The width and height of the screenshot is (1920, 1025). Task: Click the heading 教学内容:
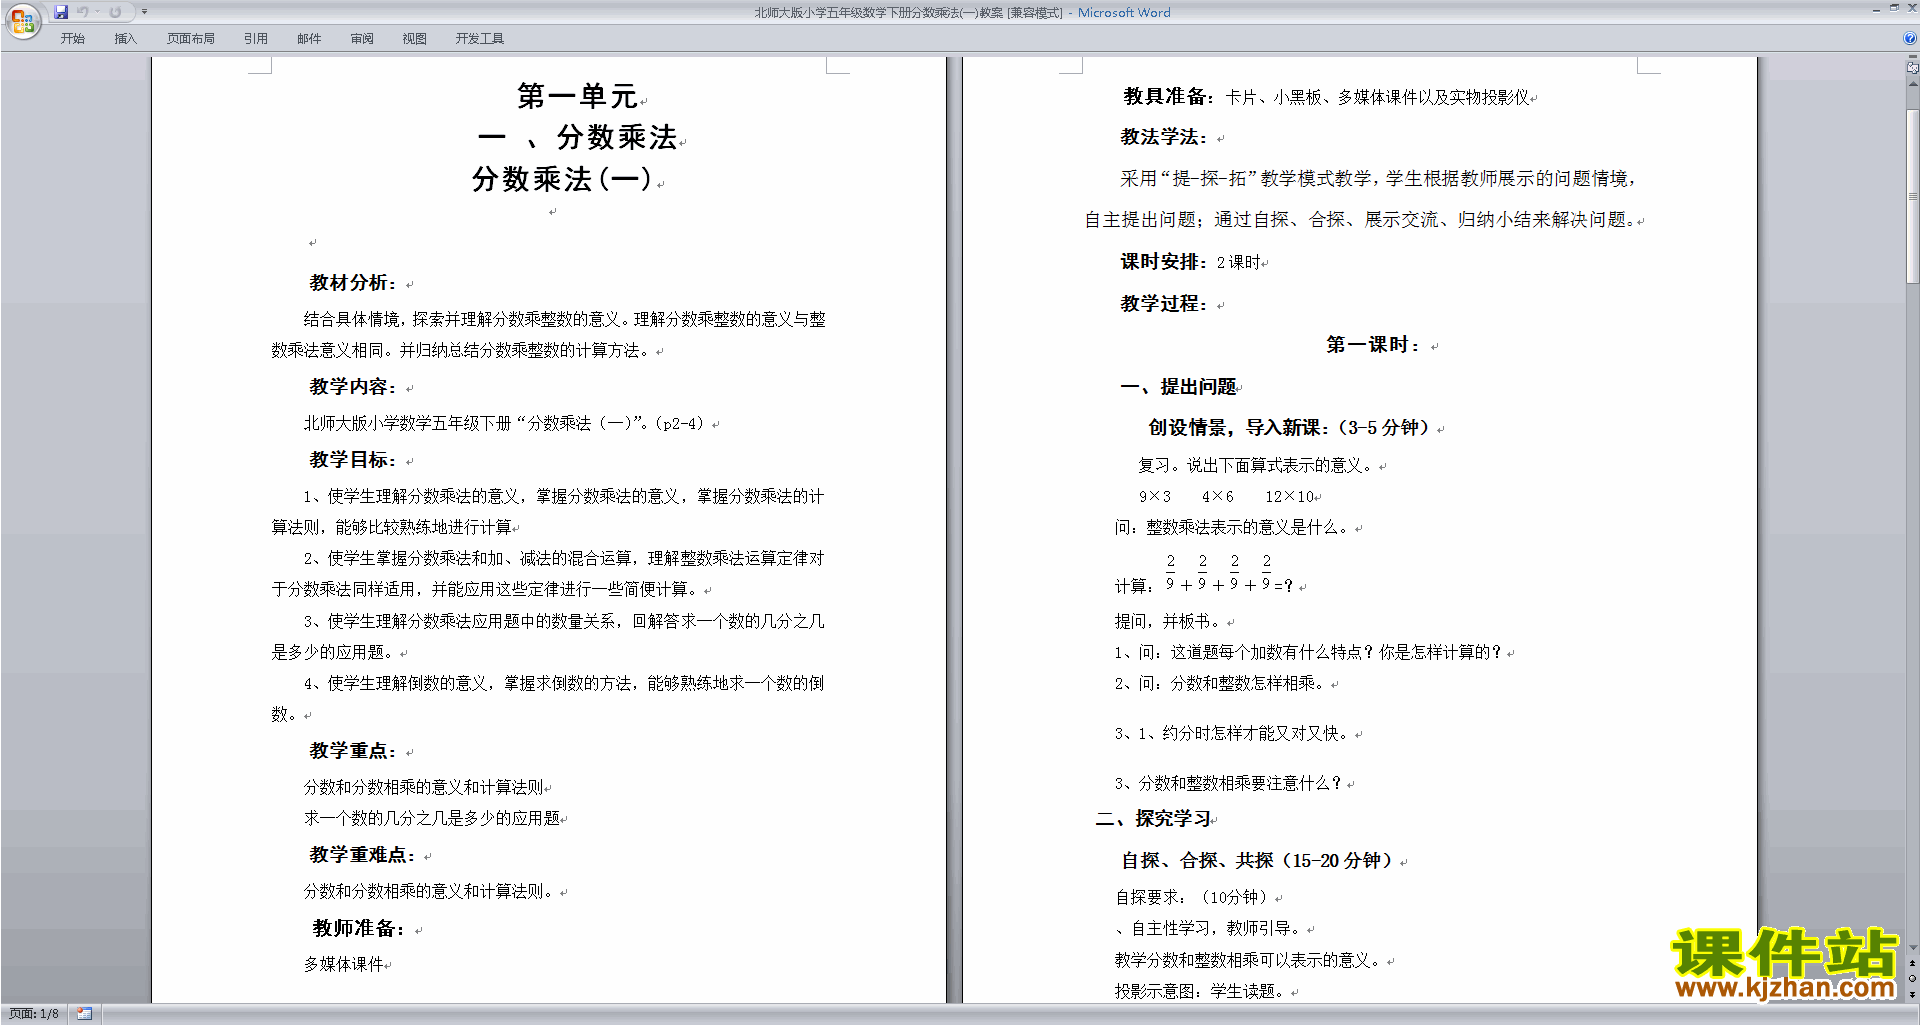(353, 387)
